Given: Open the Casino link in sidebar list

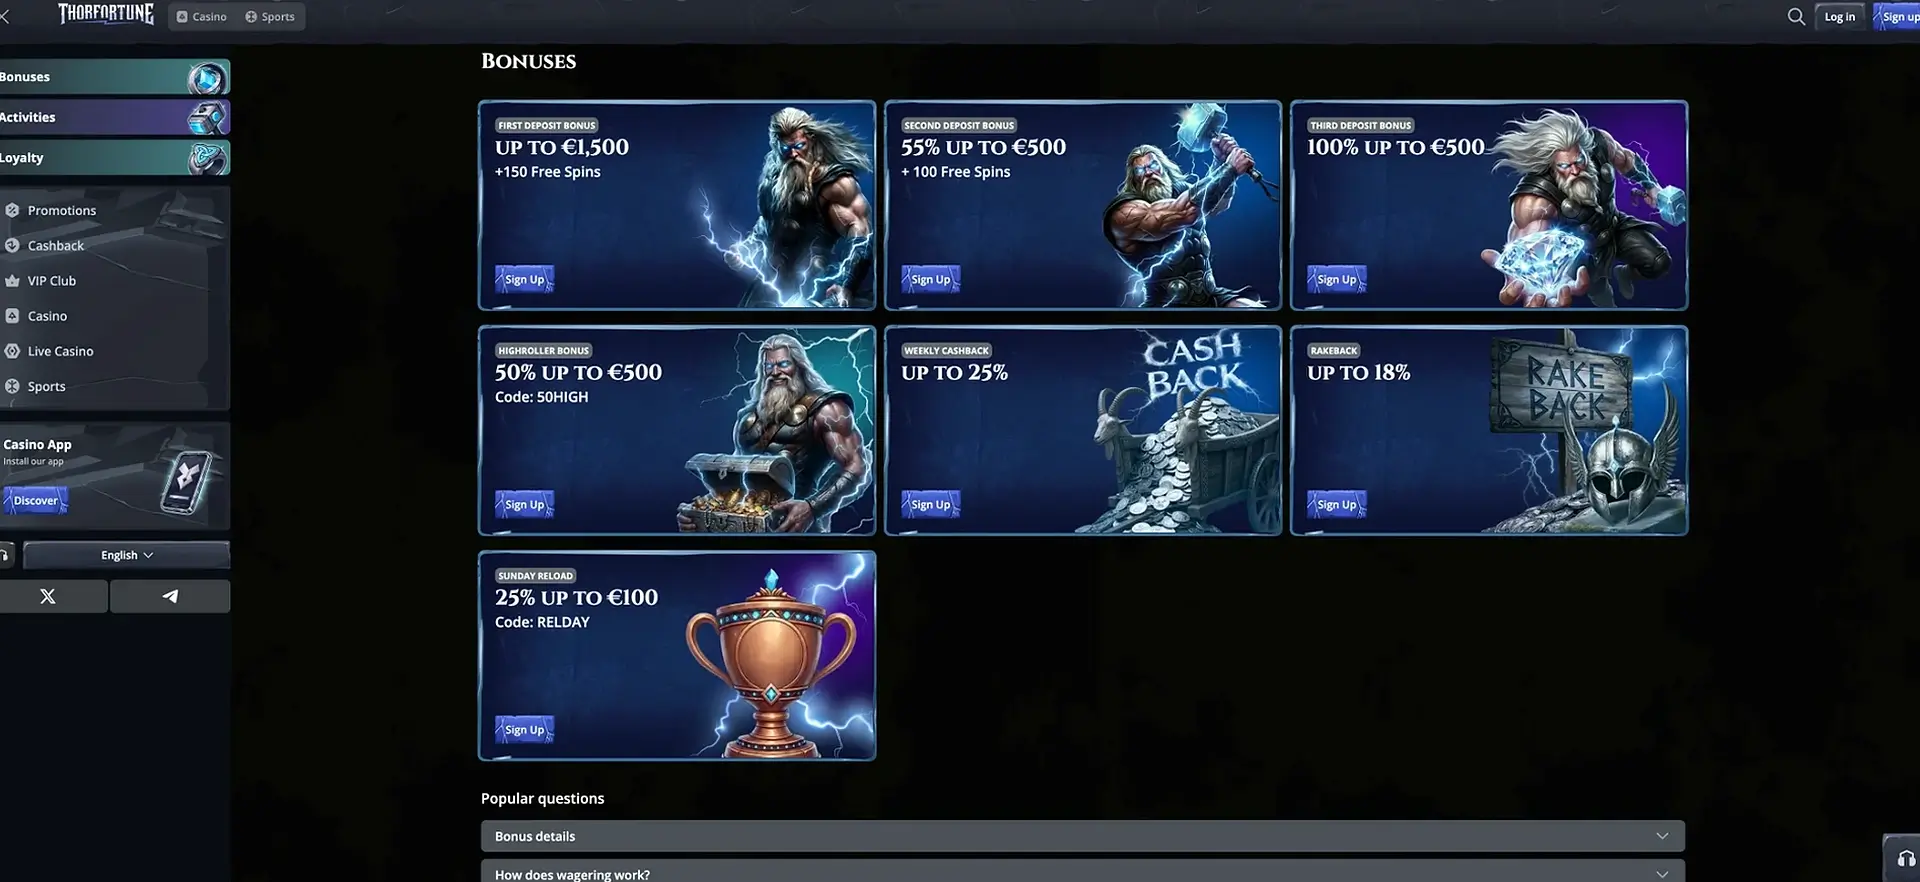Looking at the screenshot, I should point(47,316).
